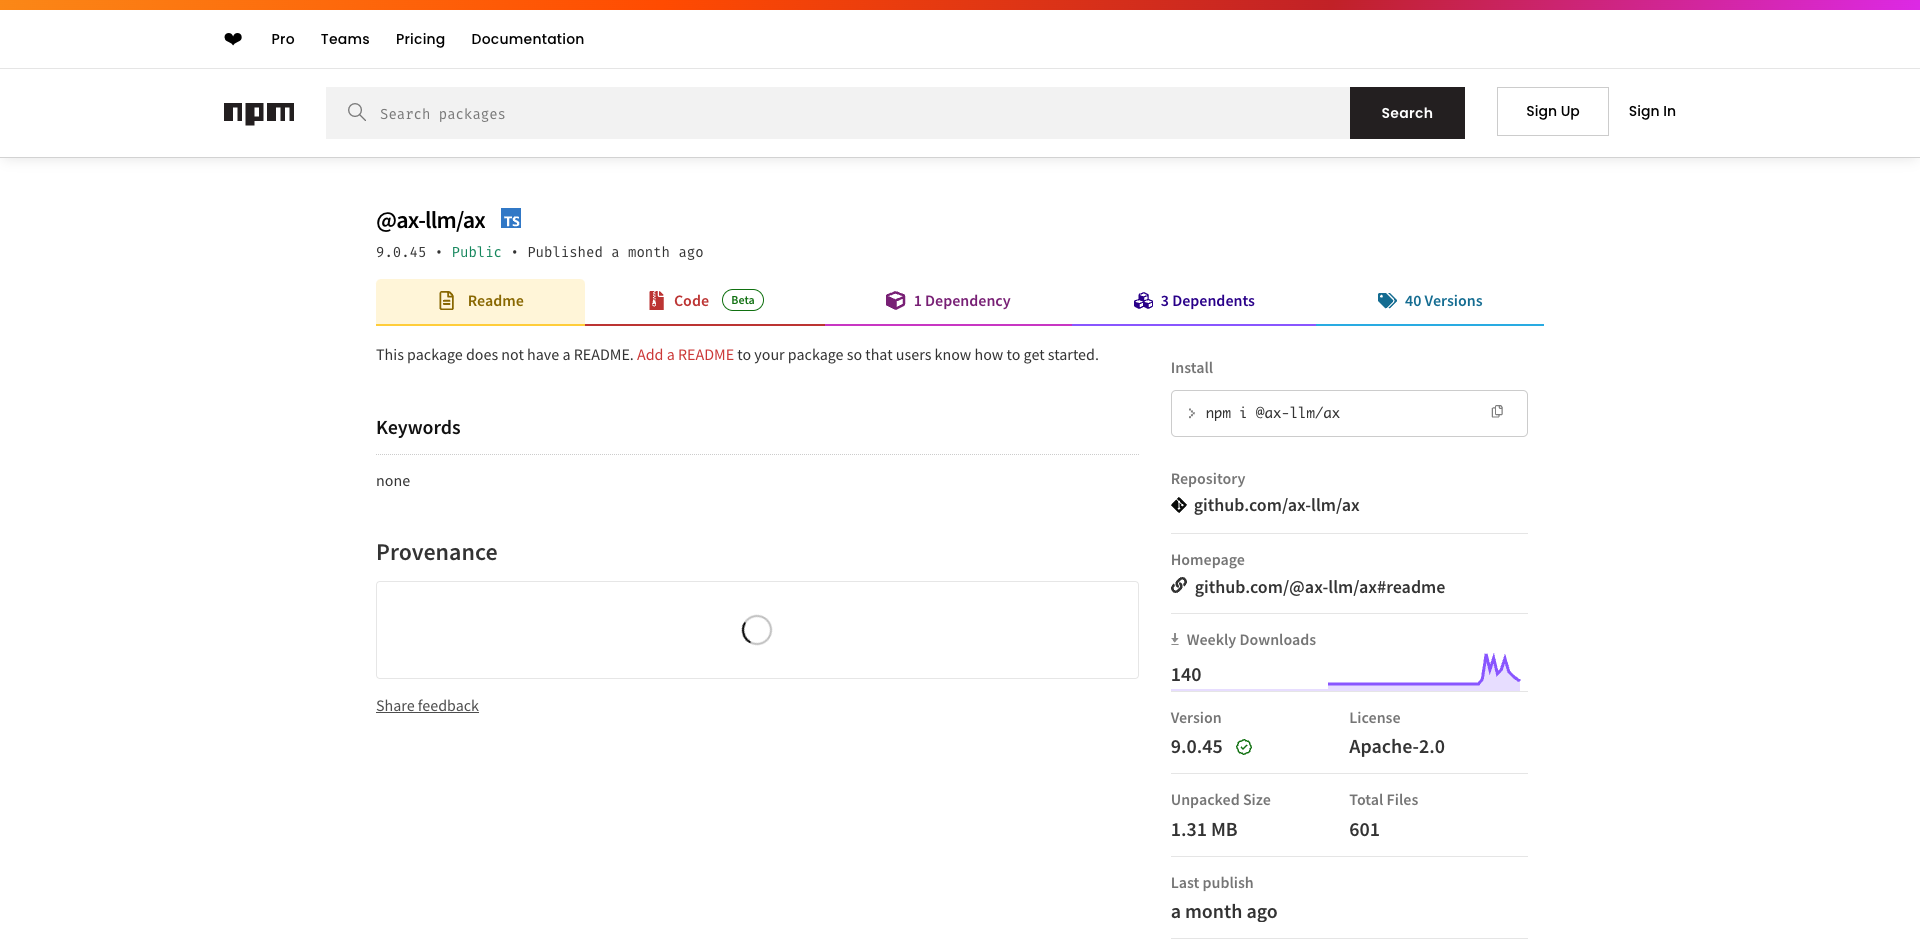Click the Readme tab document icon
This screenshot has width=1920, height=941.
447,300
